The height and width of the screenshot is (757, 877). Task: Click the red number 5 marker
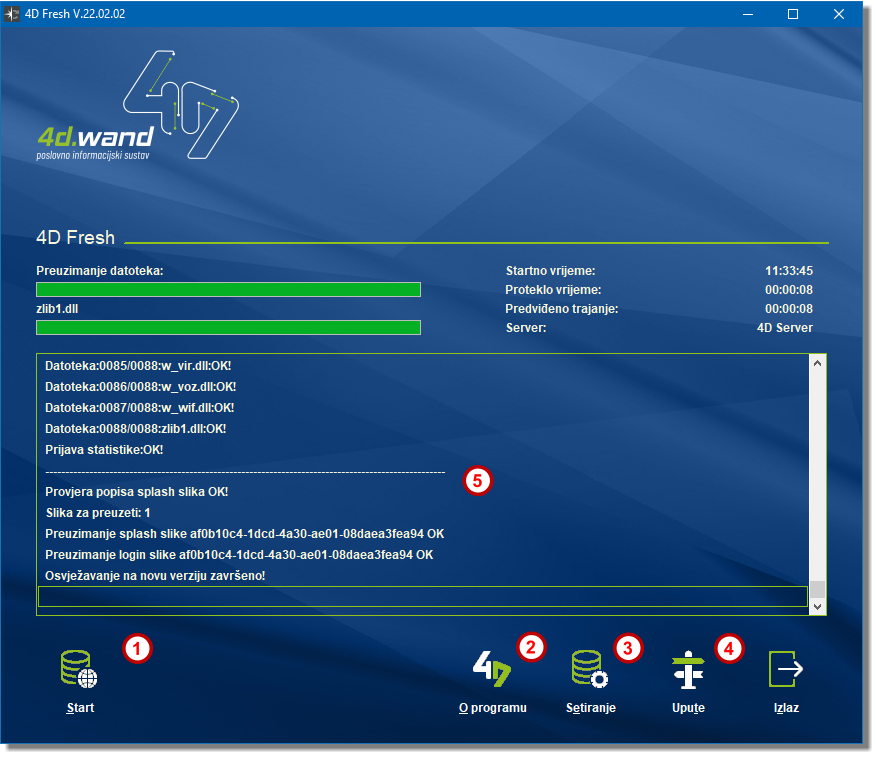pyautogui.click(x=477, y=481)
